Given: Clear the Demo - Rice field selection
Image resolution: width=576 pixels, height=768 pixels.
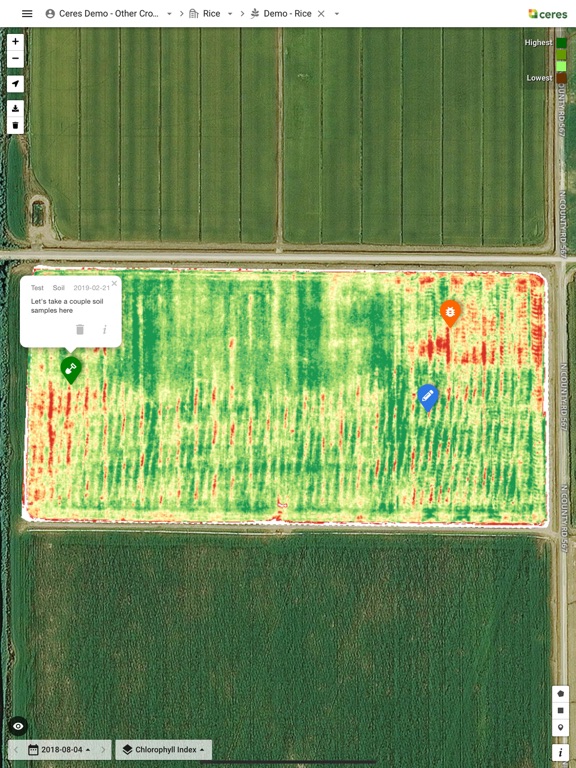Looking at the screenshot, I should click(321, 14).
